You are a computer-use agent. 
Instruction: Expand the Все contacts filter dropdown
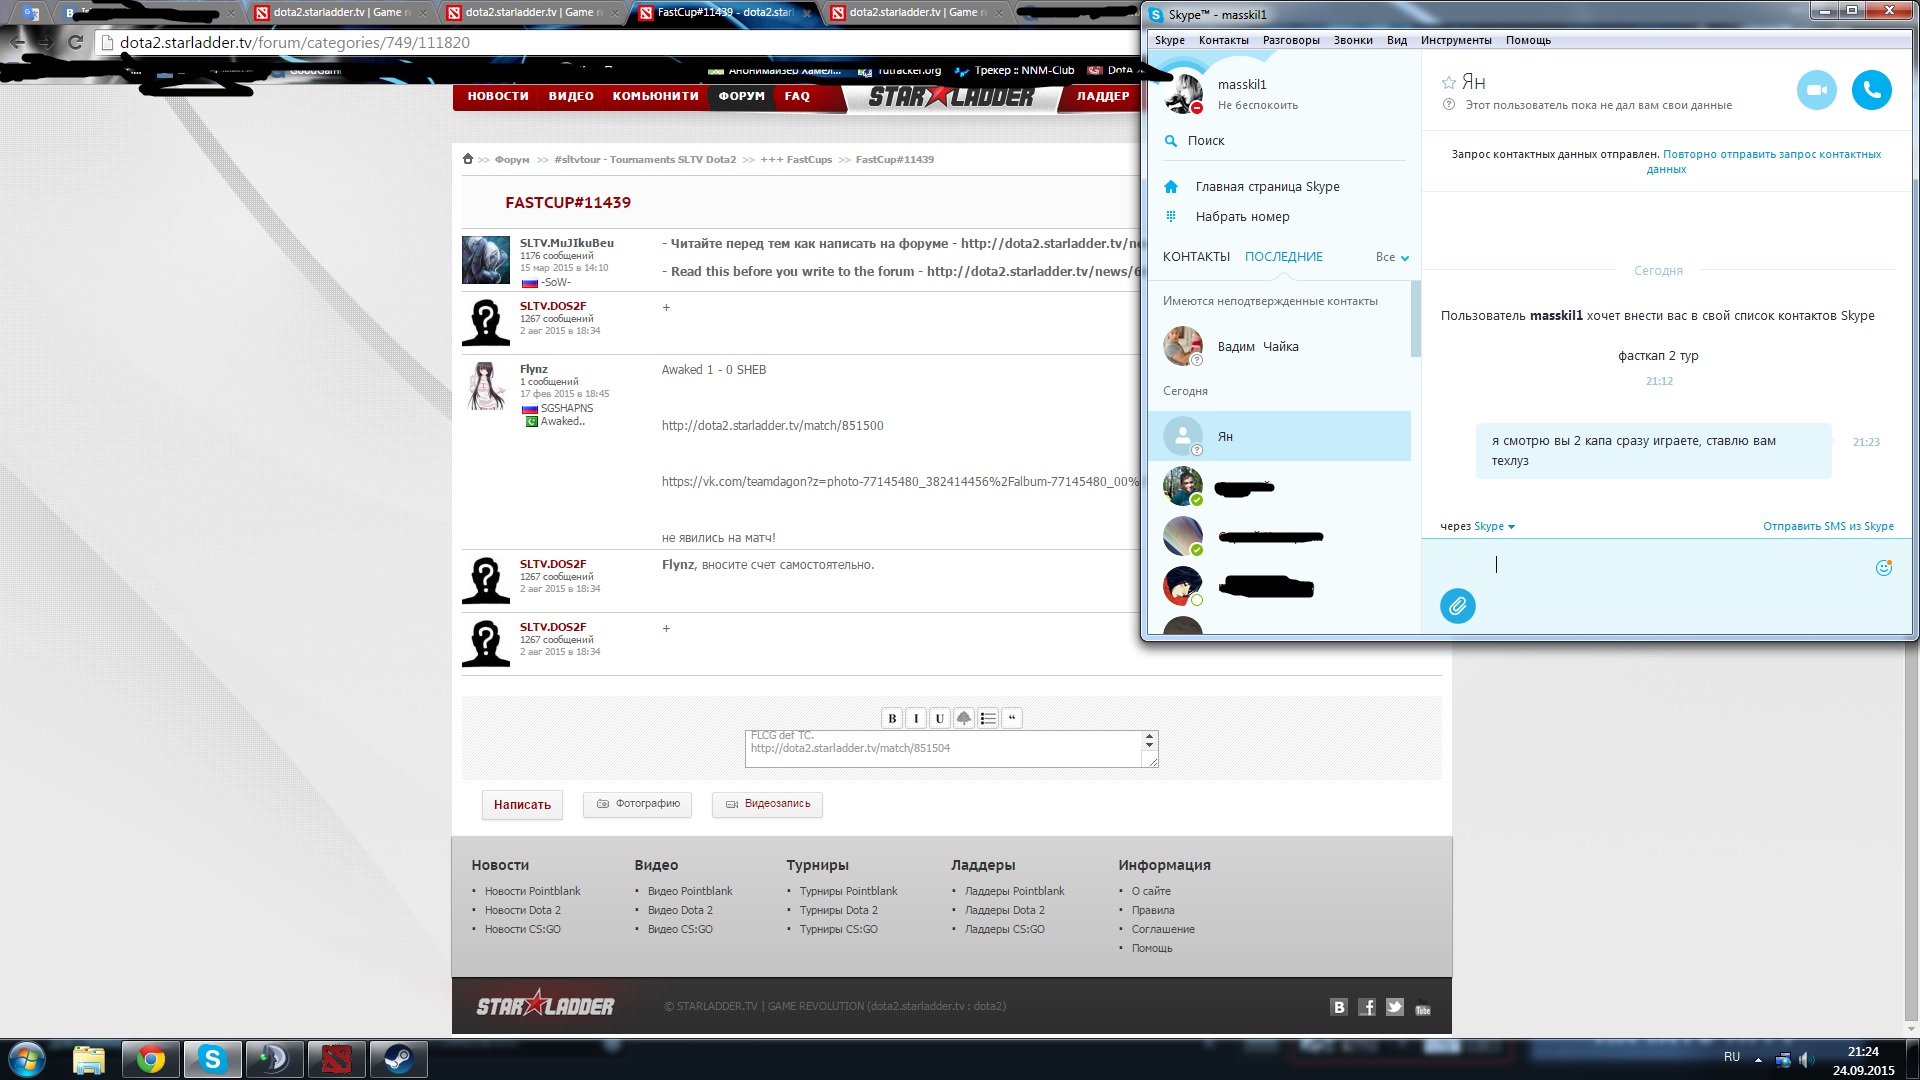(x=1392, y=257)
